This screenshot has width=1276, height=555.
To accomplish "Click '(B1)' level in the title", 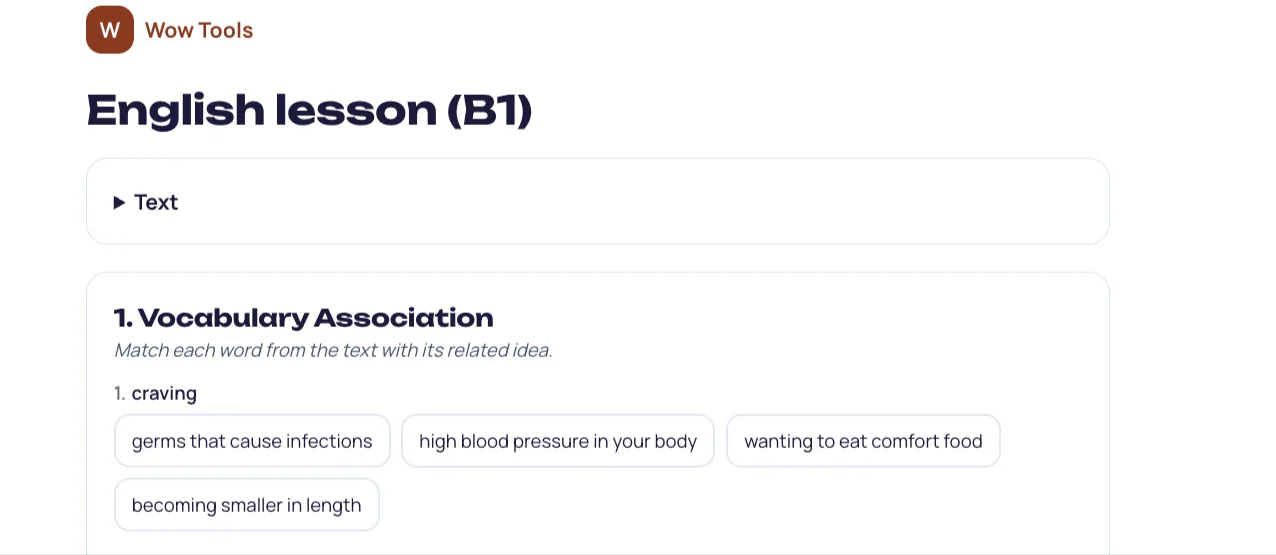I will tap(489, 111).
